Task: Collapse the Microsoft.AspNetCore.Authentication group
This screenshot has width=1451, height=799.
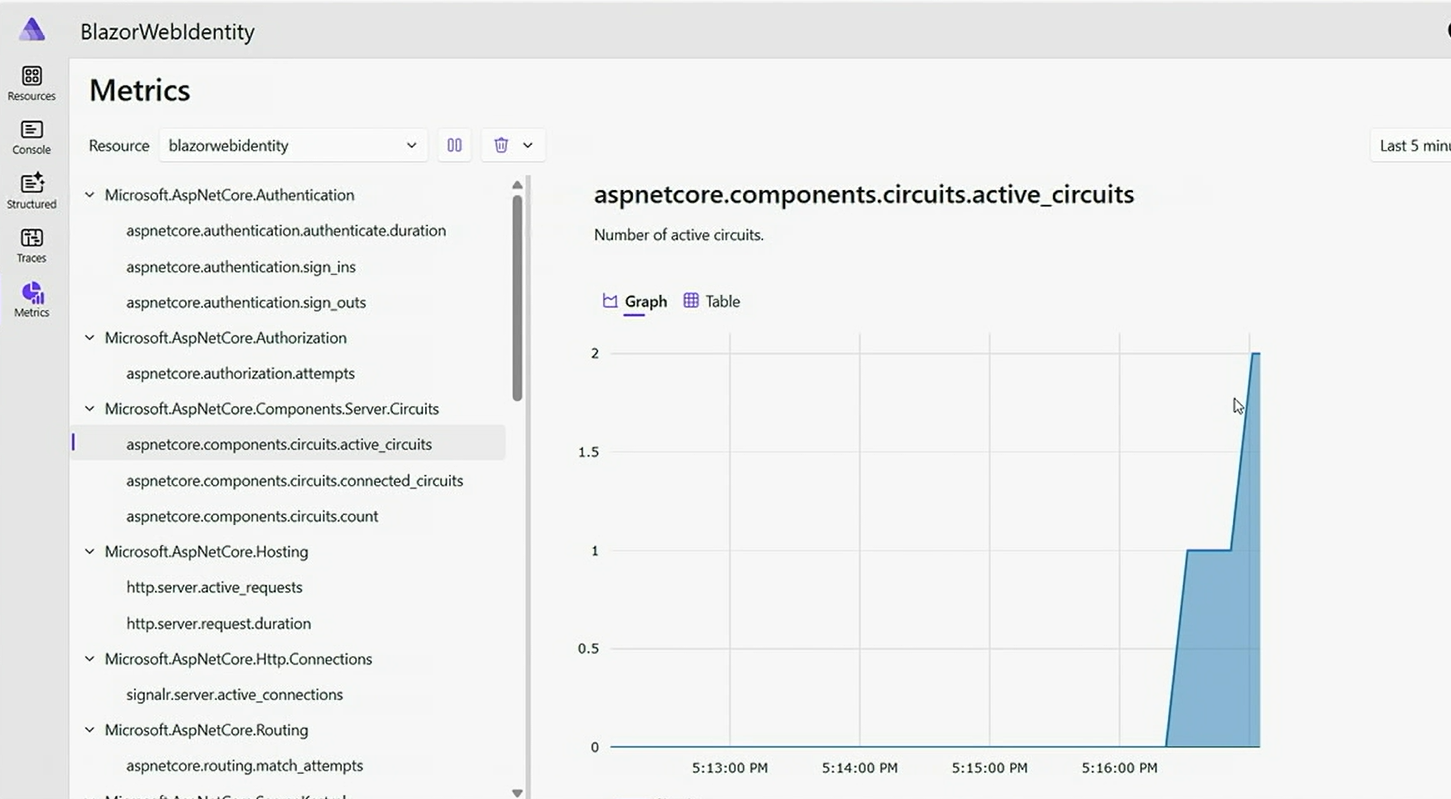Action: pos(90,195)
